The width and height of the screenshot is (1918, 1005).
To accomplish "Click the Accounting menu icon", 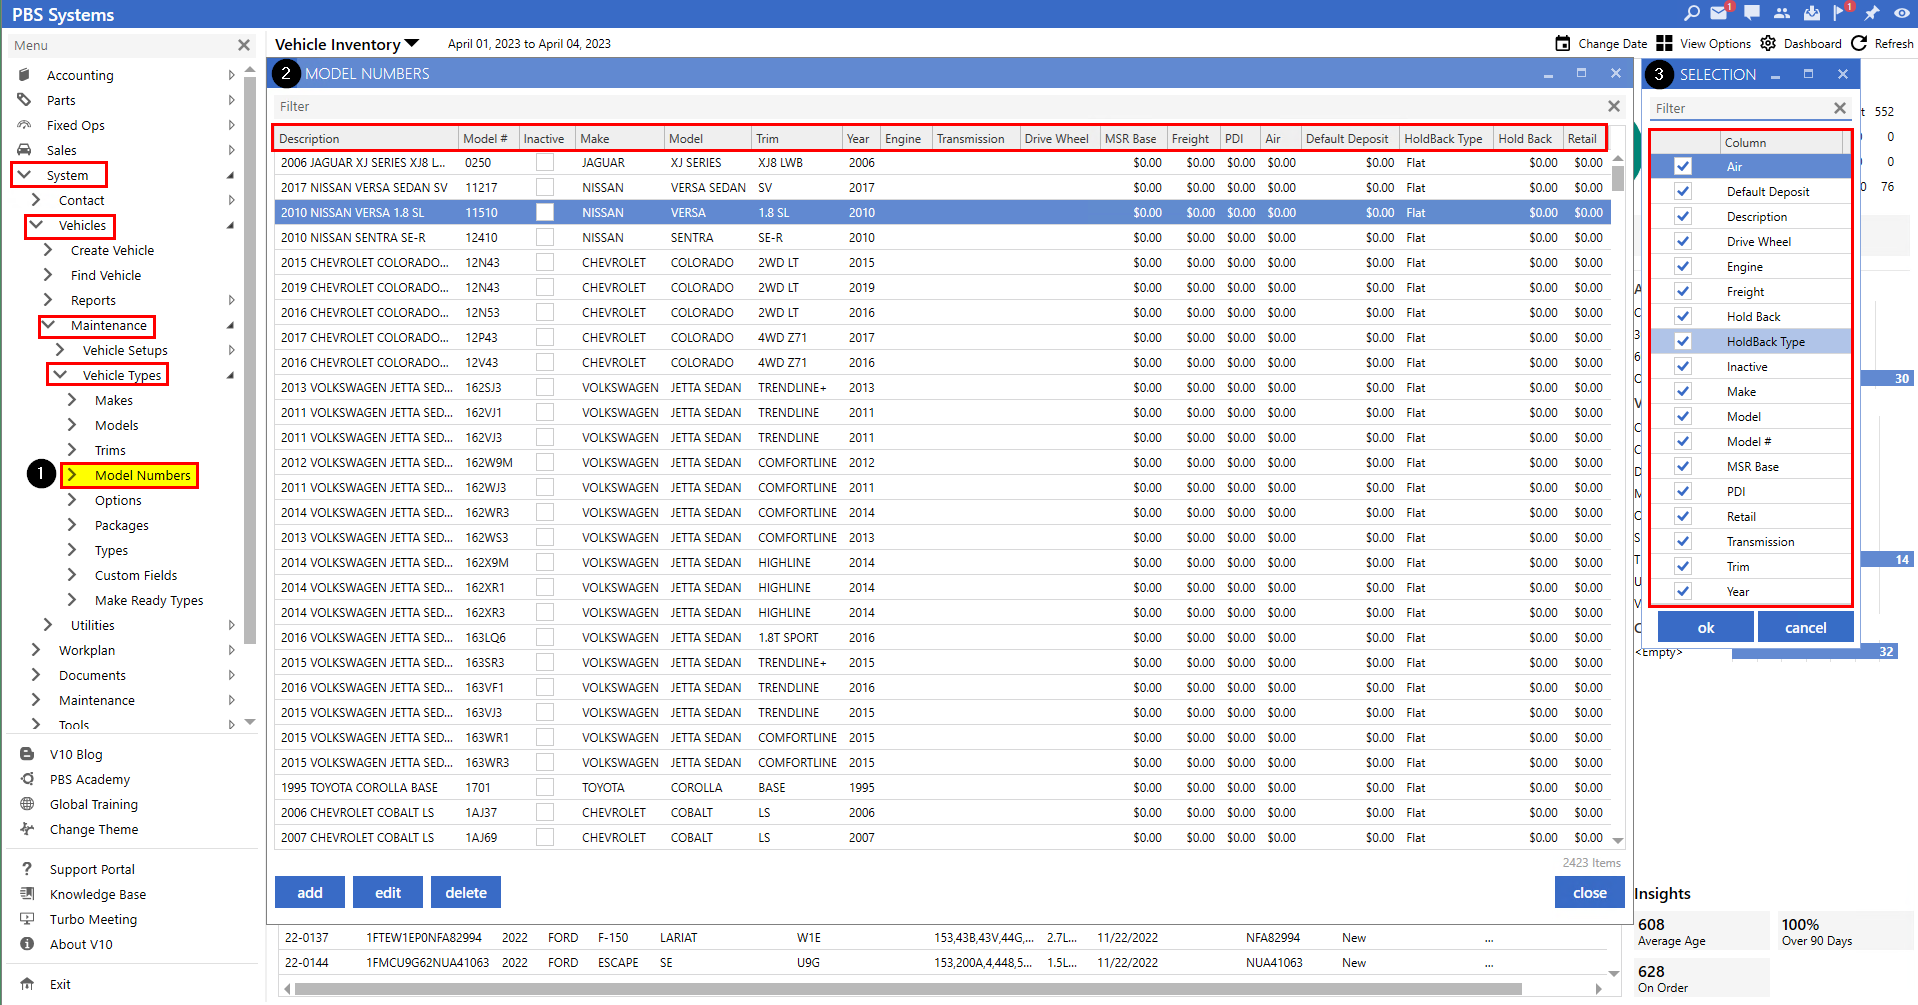I will 25,75.
